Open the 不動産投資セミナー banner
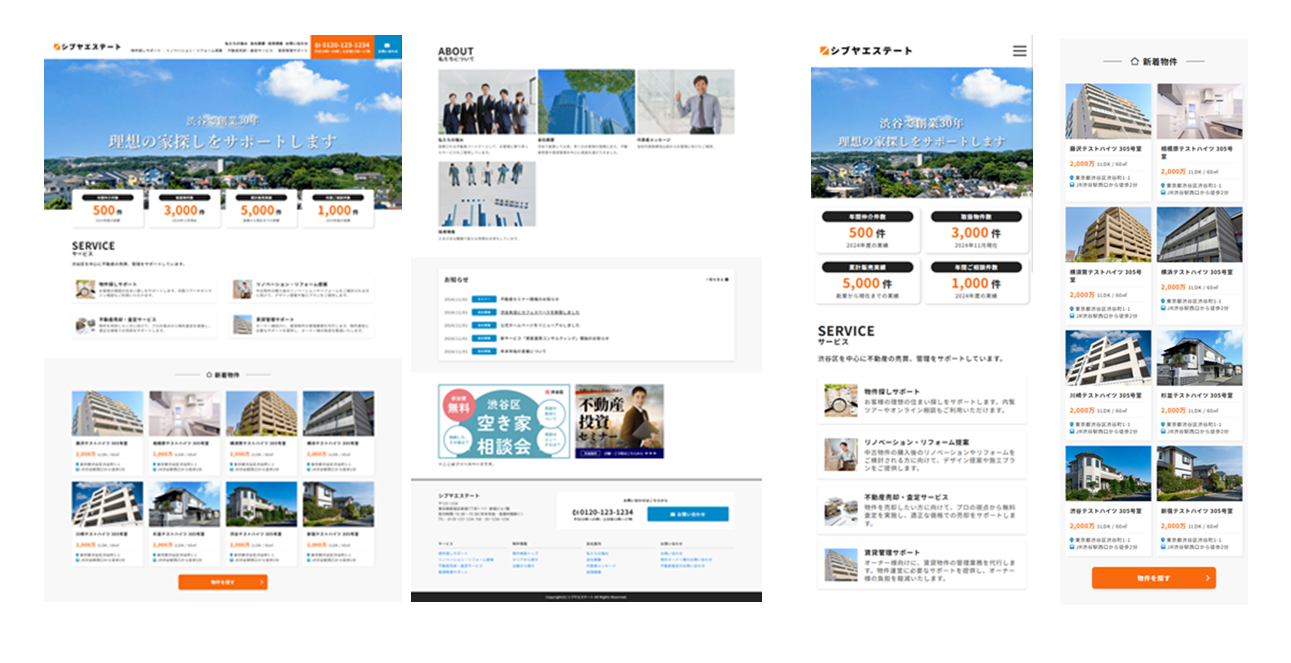Screen dimensions: 1291x663 tap(619, 421)
